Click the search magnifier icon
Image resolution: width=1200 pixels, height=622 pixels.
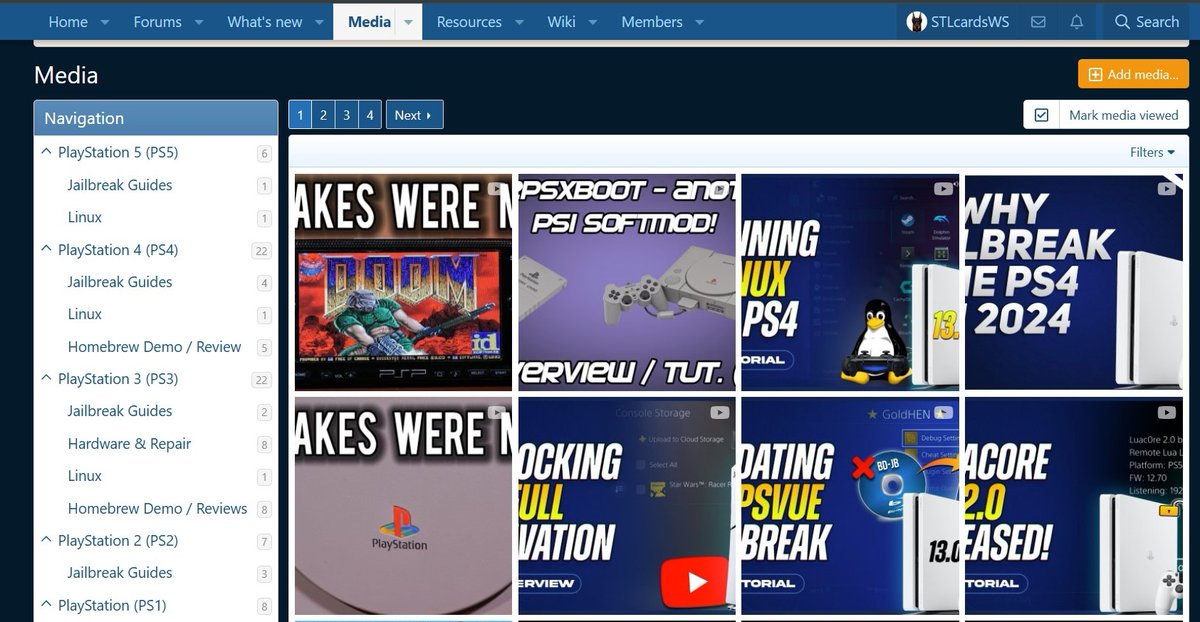(x=1122, y=22)
